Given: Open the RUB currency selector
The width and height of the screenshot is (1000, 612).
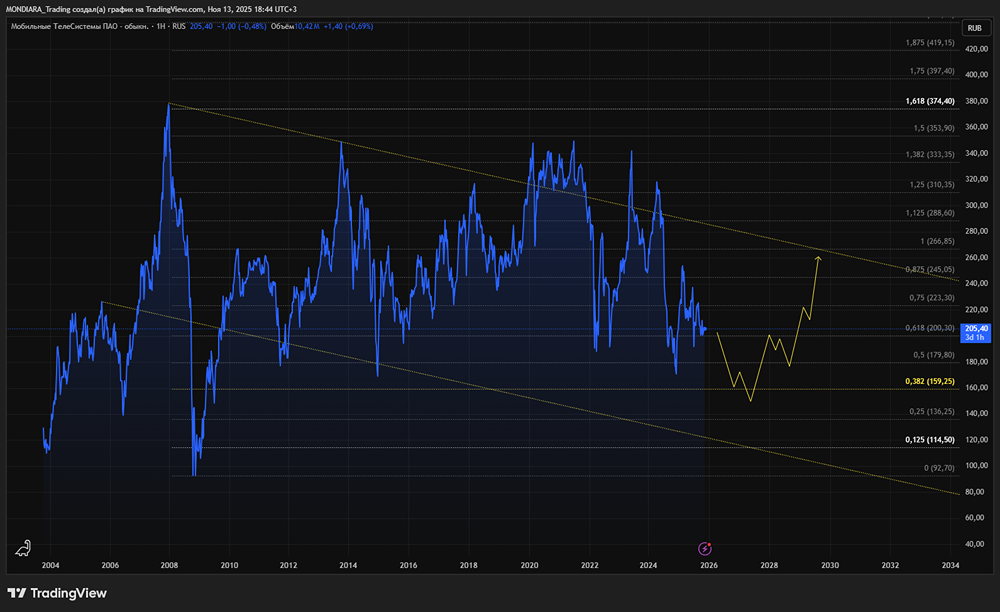Looking at the screenshot, I should tap(975, 29).
